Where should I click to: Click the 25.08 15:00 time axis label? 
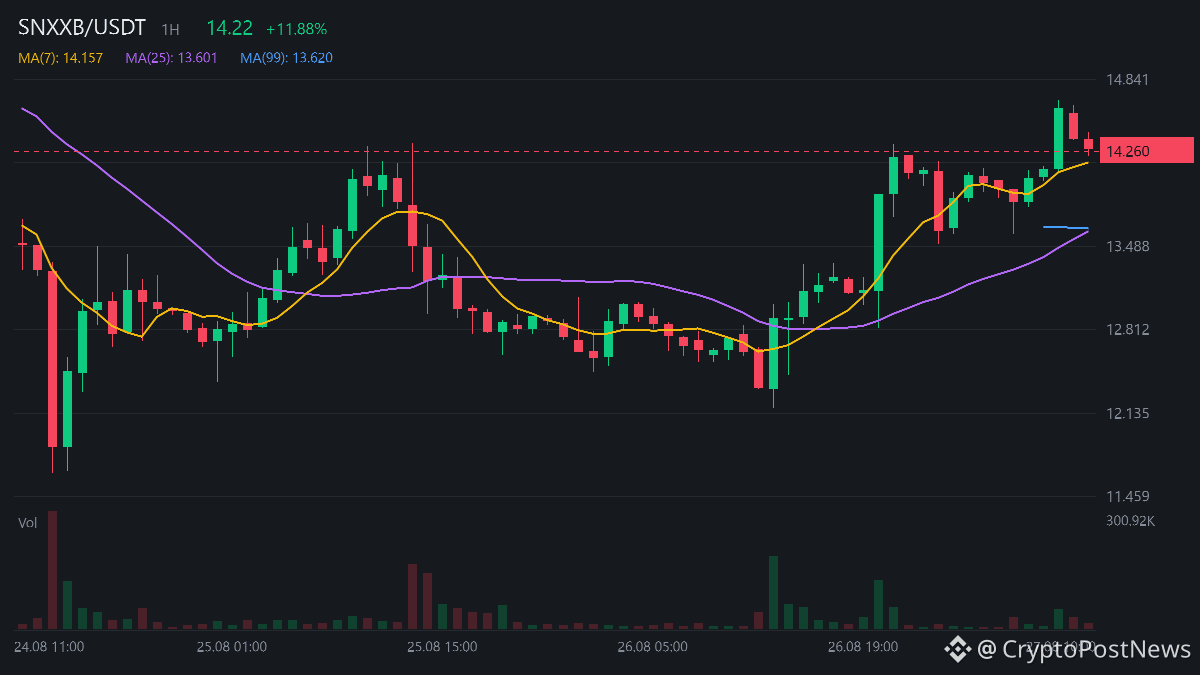pos(442,647)
